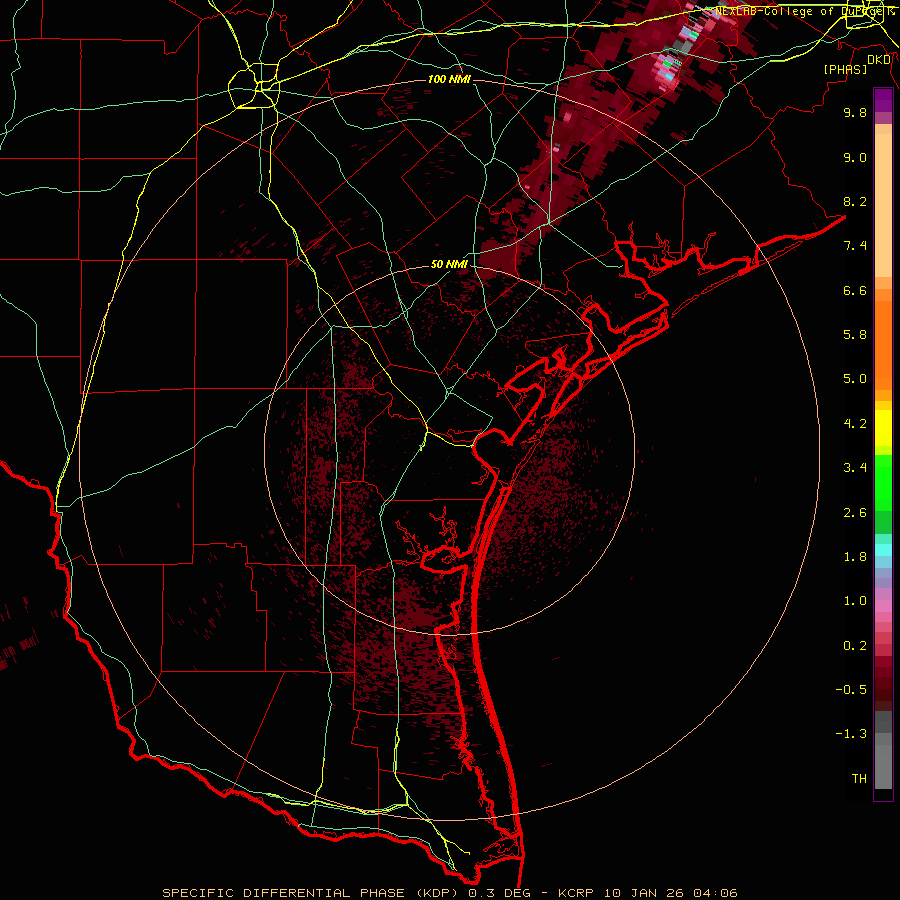Click the 1.8 scale value label
Viewport: 900px width, 900px height.
[x=855, y=557]
